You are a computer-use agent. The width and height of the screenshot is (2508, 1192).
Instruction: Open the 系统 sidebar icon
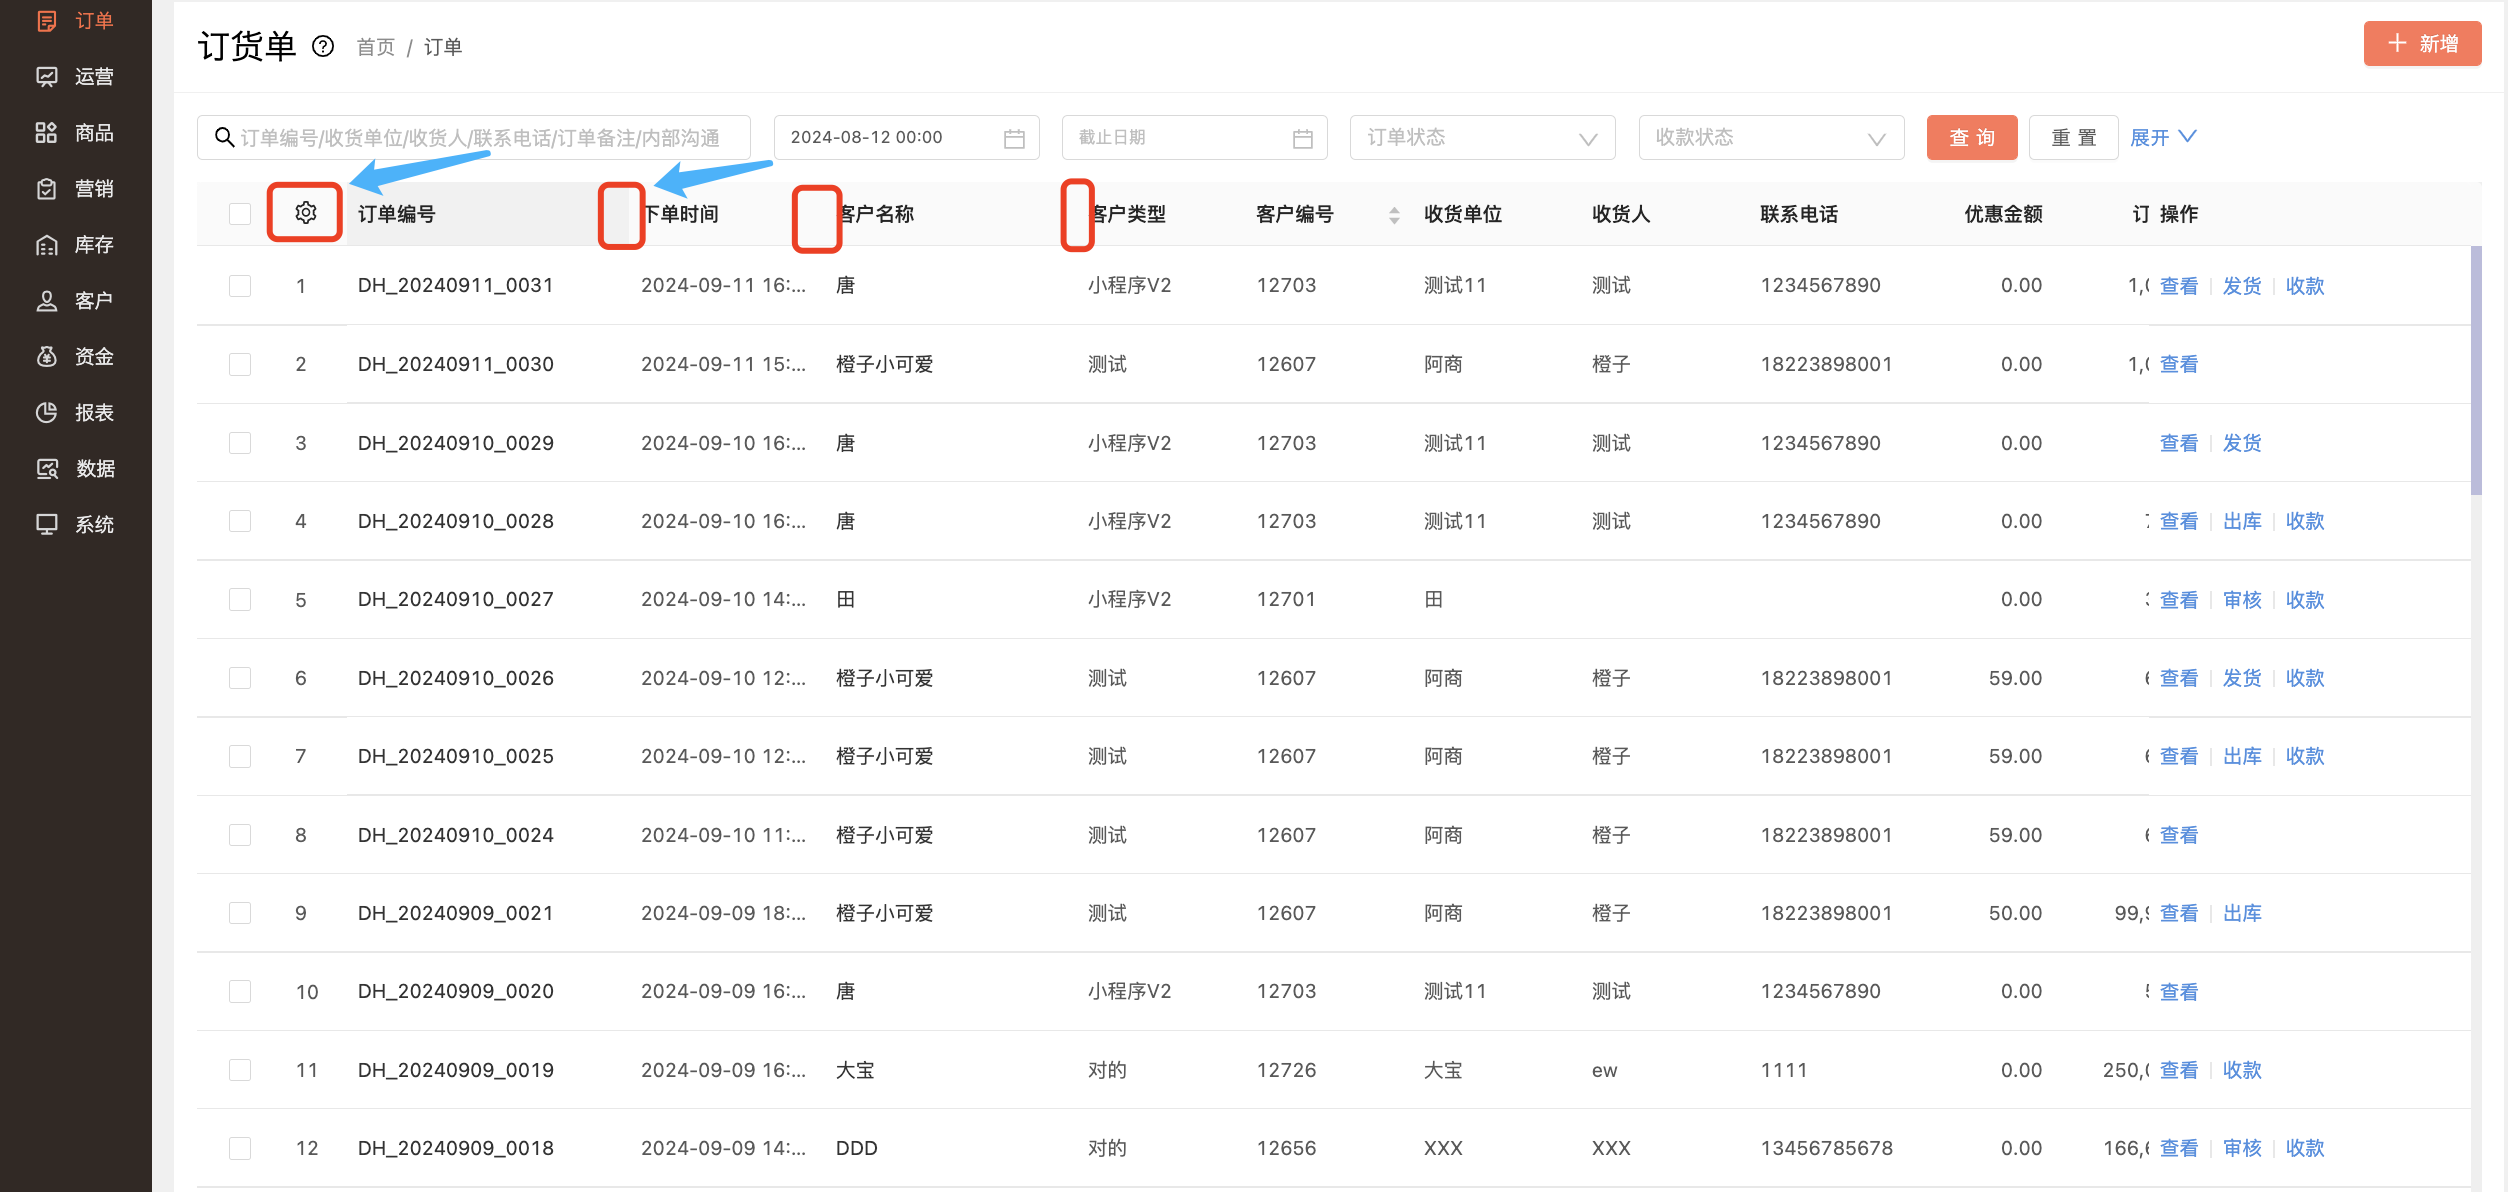tap(46, 525)
